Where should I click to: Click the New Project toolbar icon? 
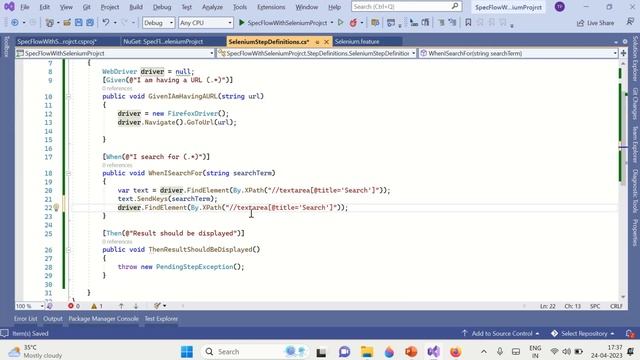[50, 23]
